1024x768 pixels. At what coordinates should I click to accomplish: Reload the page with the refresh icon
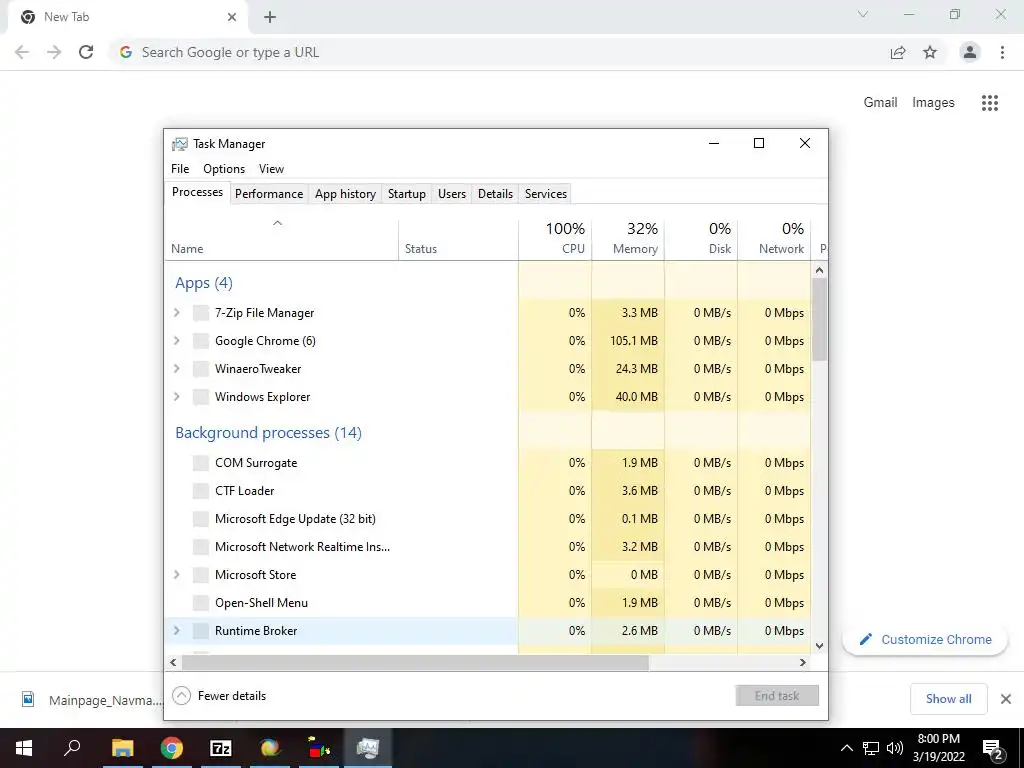coord(86,52)
